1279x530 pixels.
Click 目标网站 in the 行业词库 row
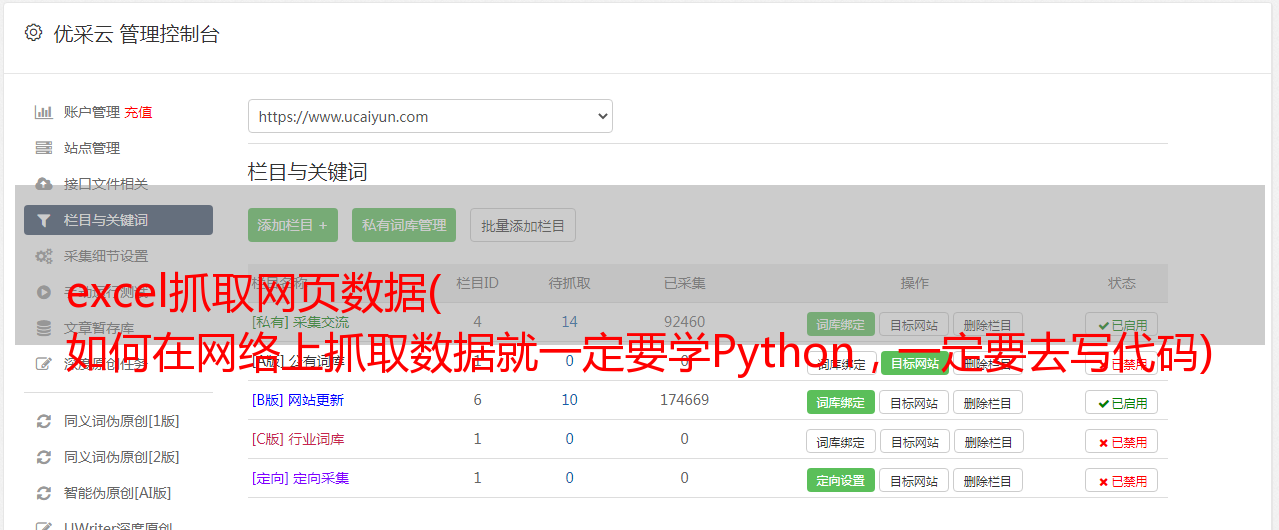(x=914, y=442)
